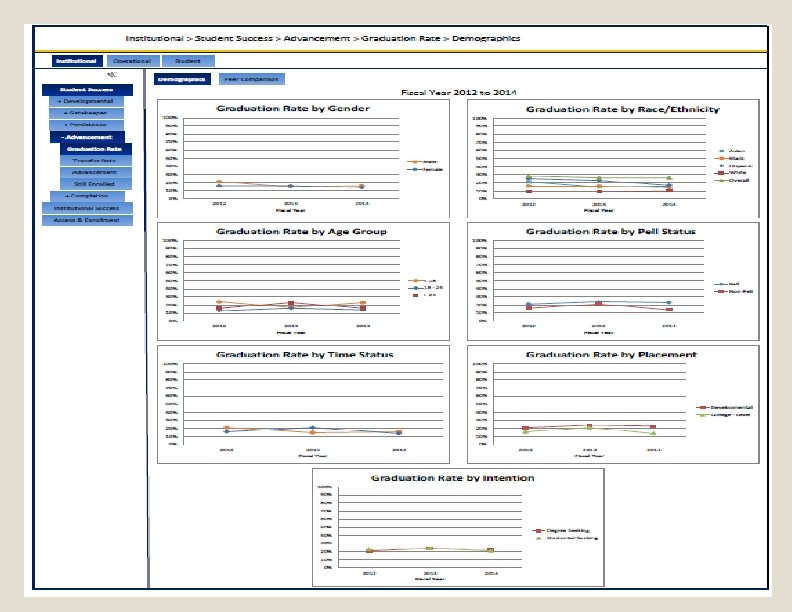Select the Advancement sub-item in sidebar
792x612 pixels.
(95, 172)
